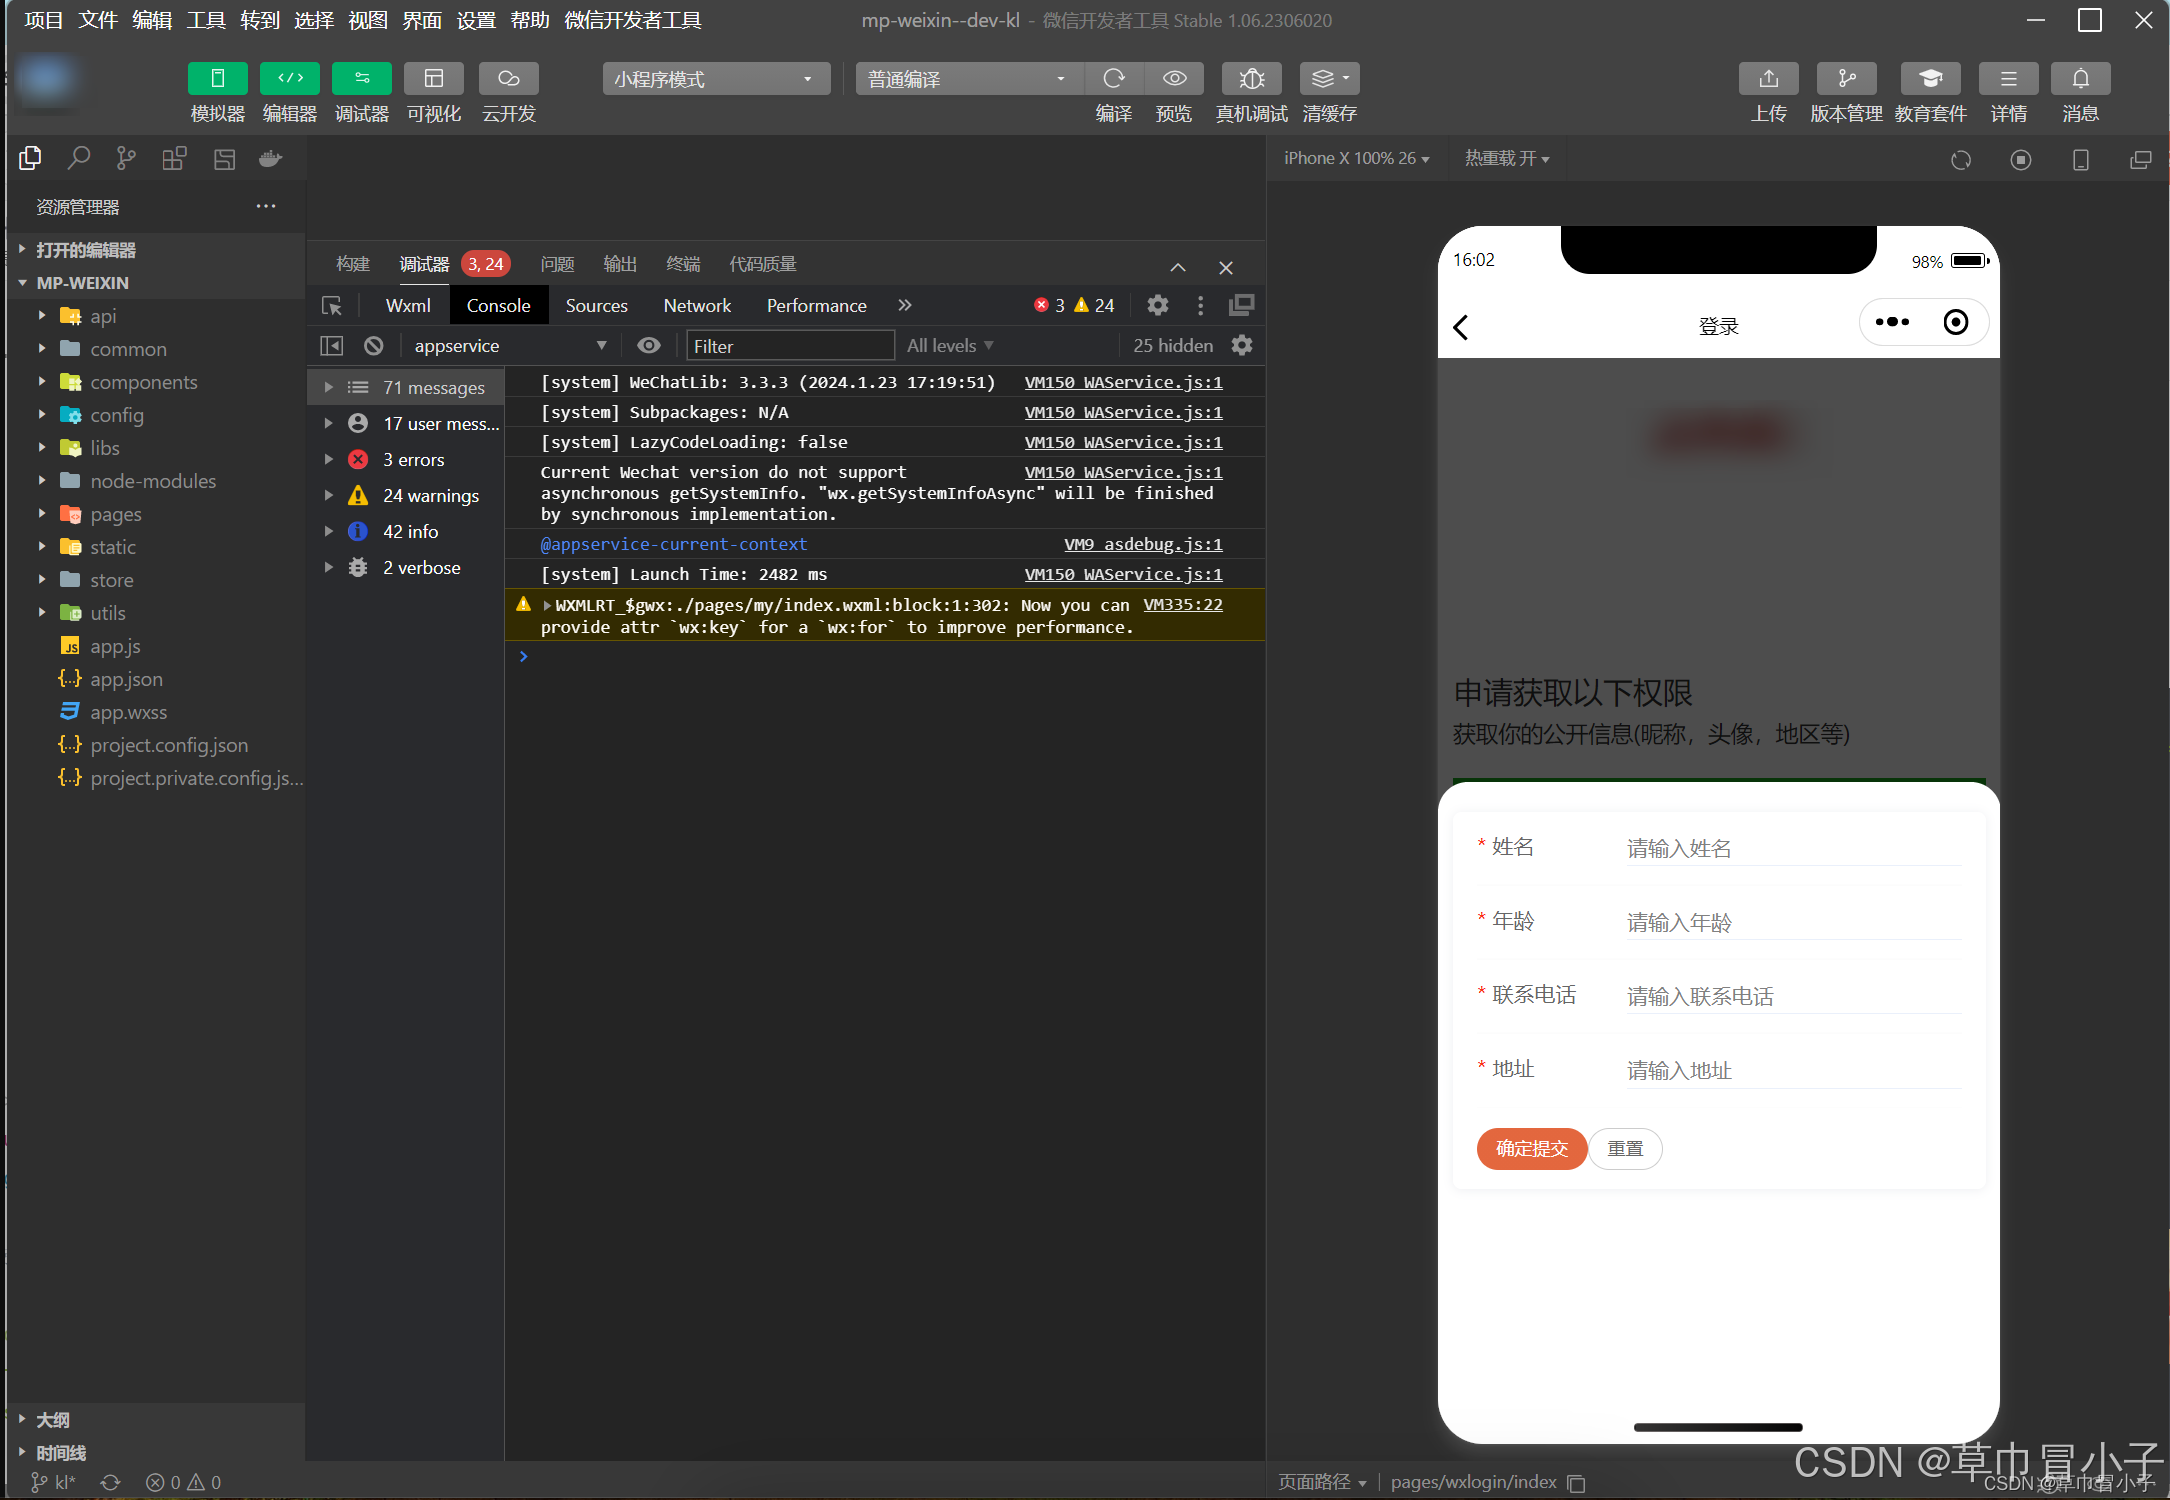Click the compile (编译) refresh icon

click(x=1113, y=79)
